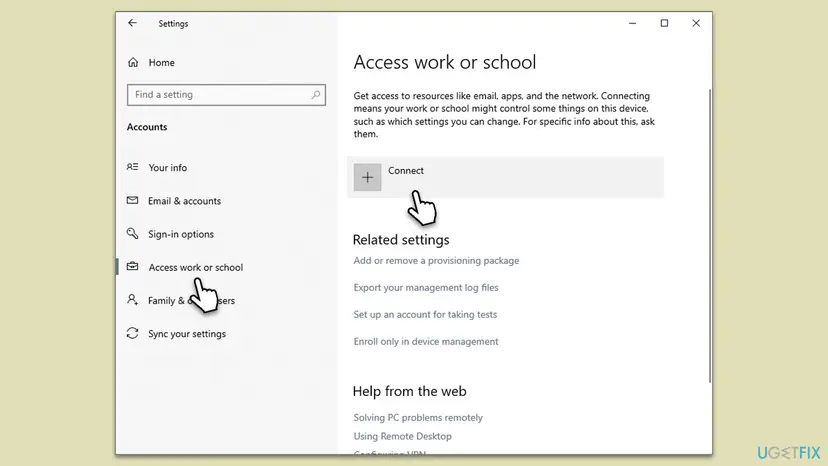Image resolution: width=828 pixels, height=466 pixels.
Task: Open Email & accounts section
Action: pyautogui.click(x=184, y=201)
